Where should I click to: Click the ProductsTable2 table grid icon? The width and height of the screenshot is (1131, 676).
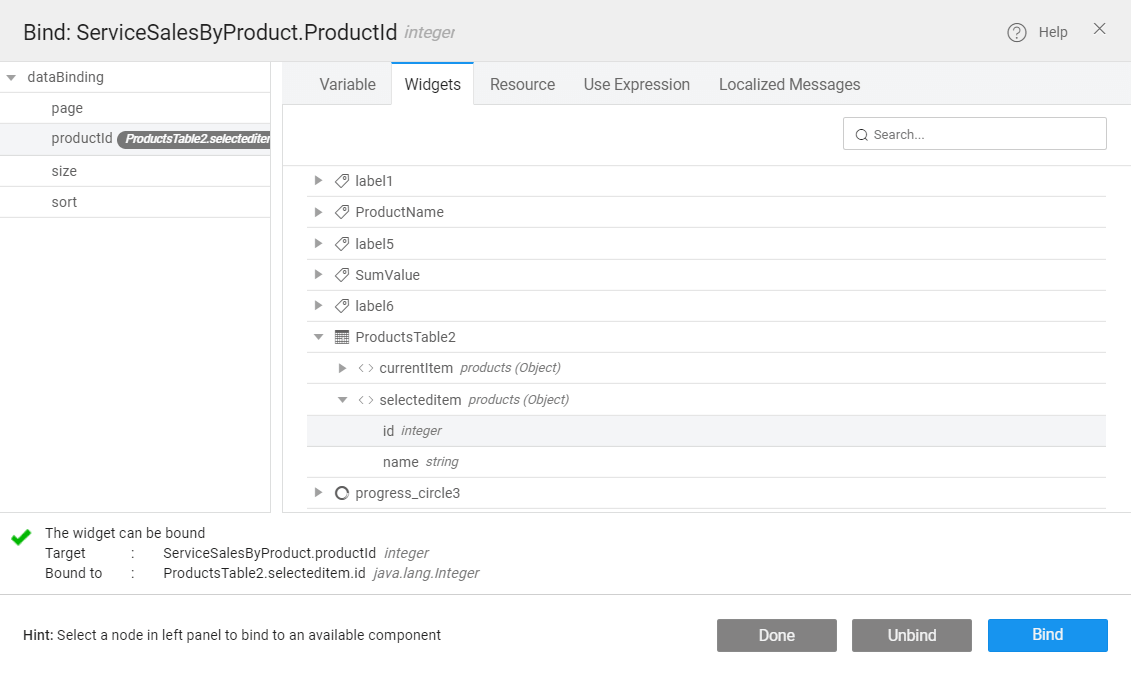342,337
